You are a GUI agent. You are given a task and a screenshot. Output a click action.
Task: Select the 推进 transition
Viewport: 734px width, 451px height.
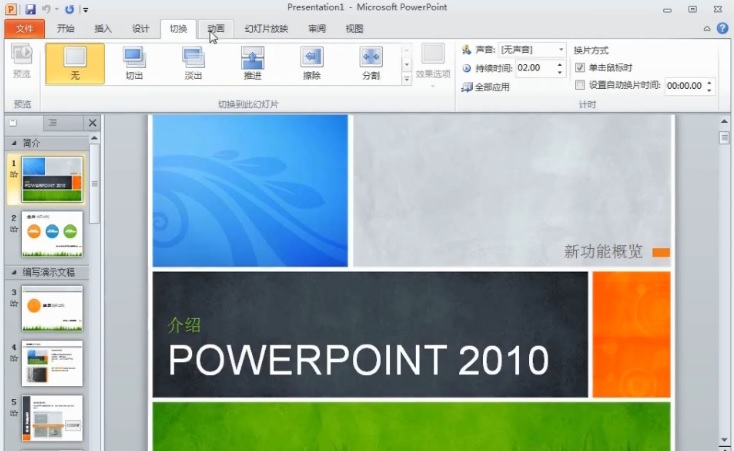[252, 64]
